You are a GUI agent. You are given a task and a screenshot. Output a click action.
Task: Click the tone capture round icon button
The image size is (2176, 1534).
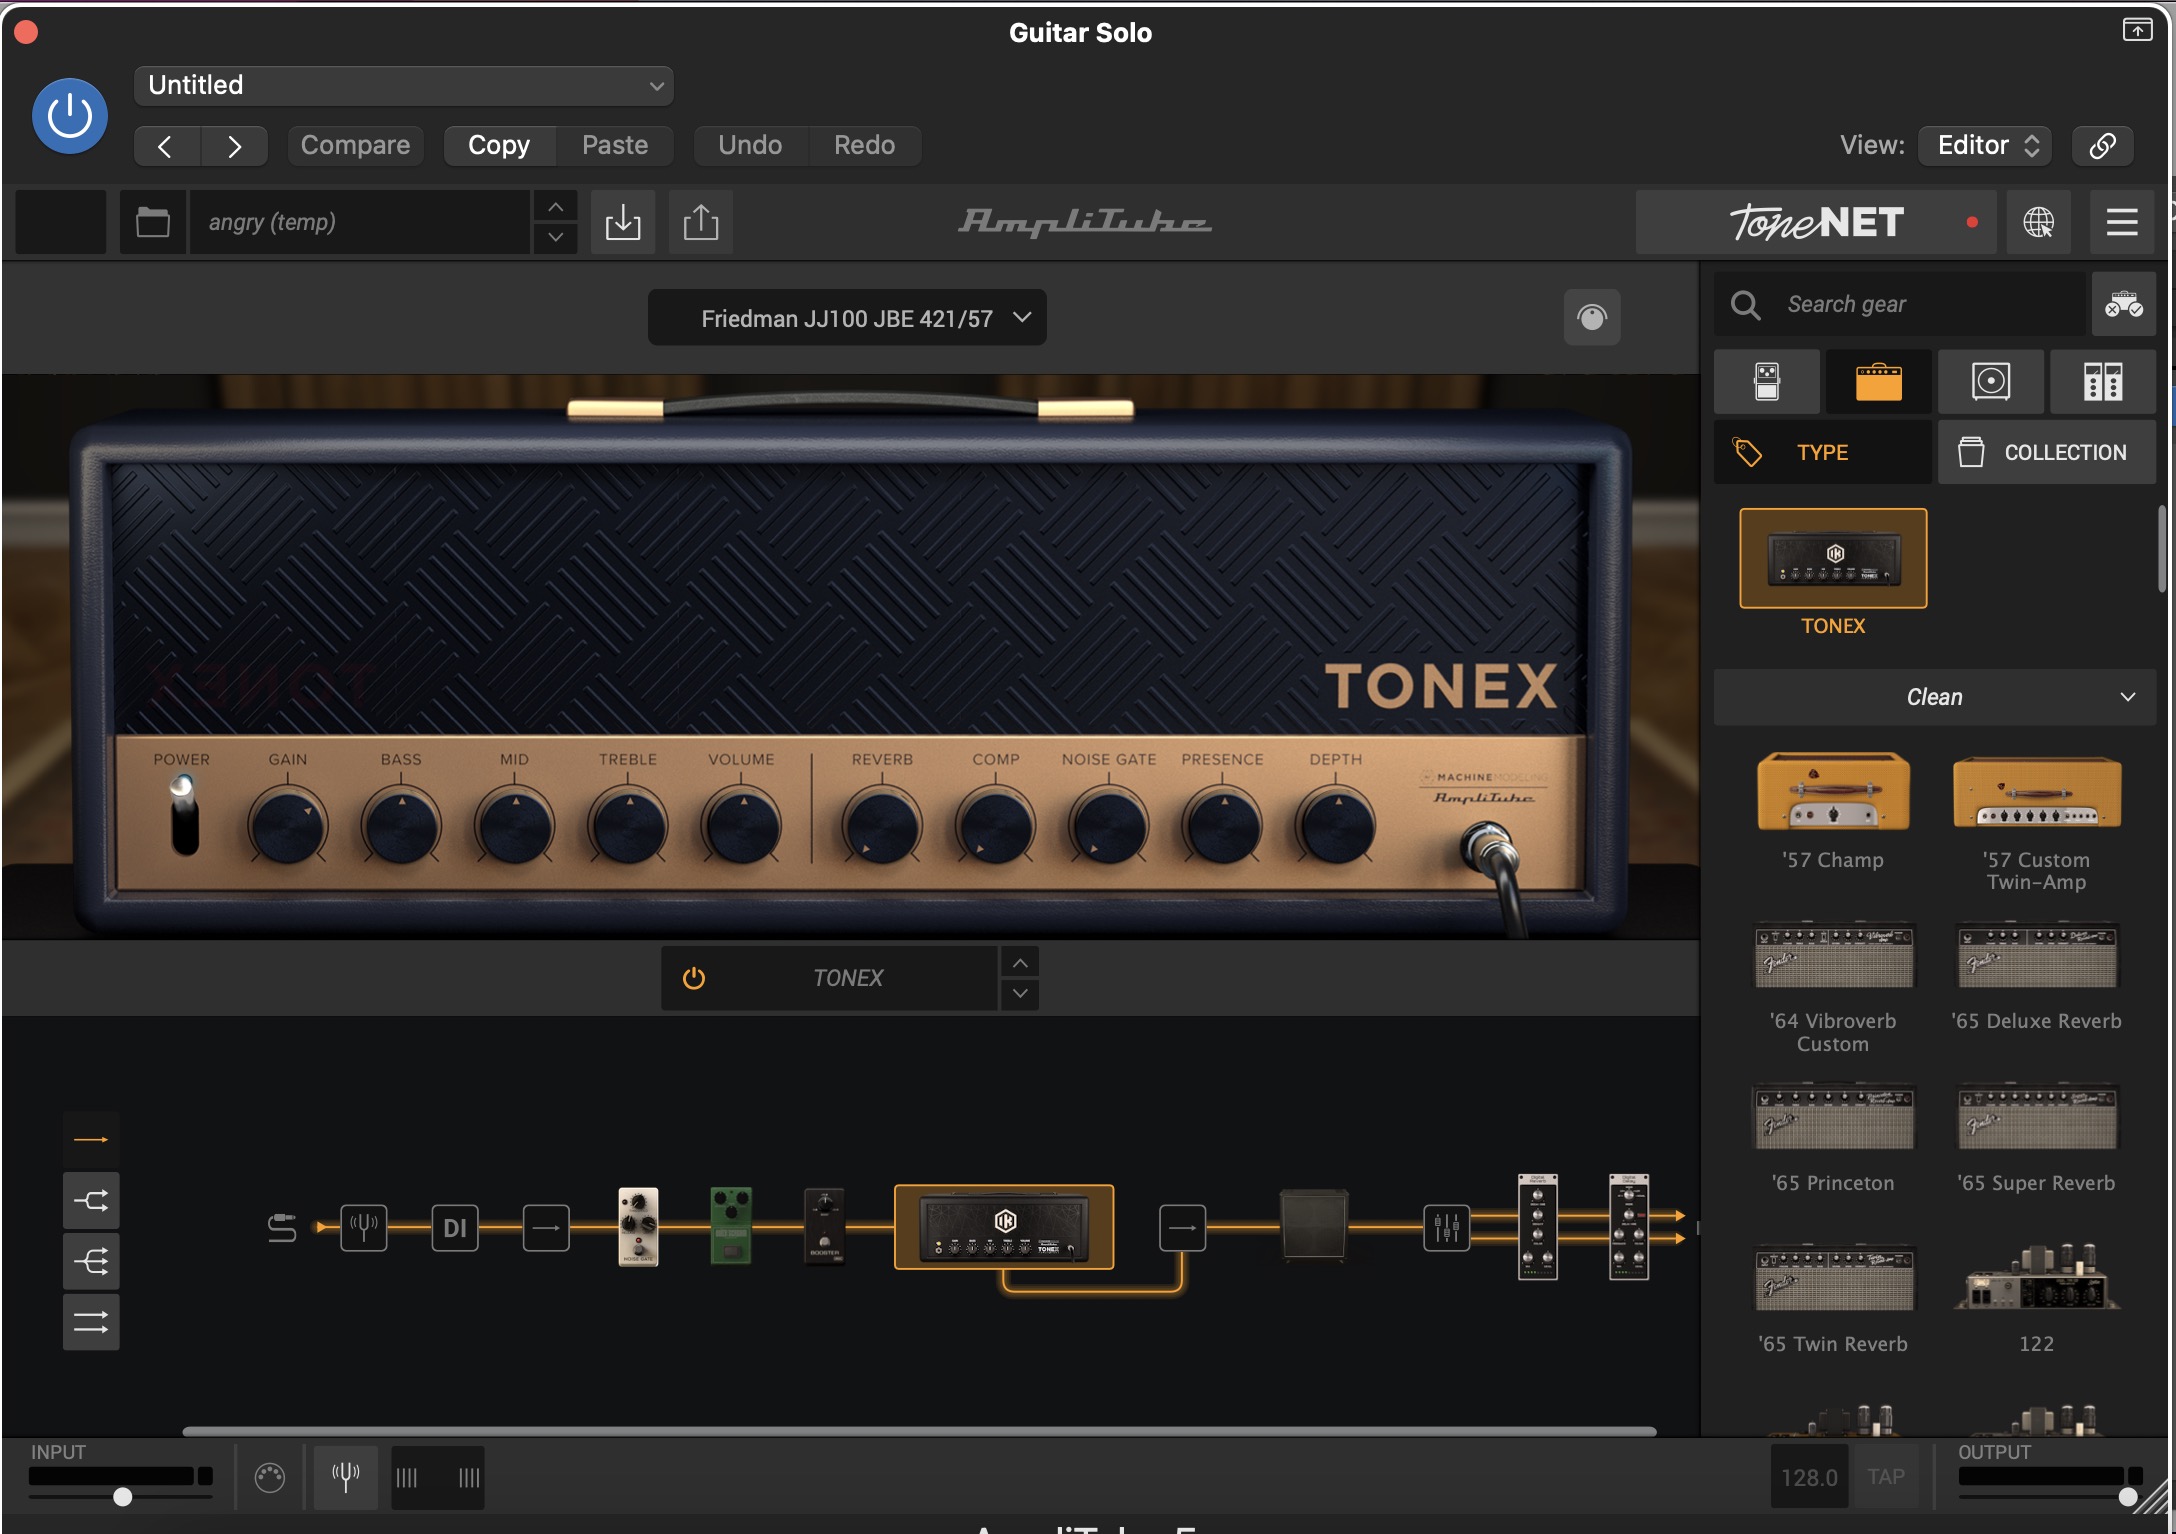click(1592, 318)
